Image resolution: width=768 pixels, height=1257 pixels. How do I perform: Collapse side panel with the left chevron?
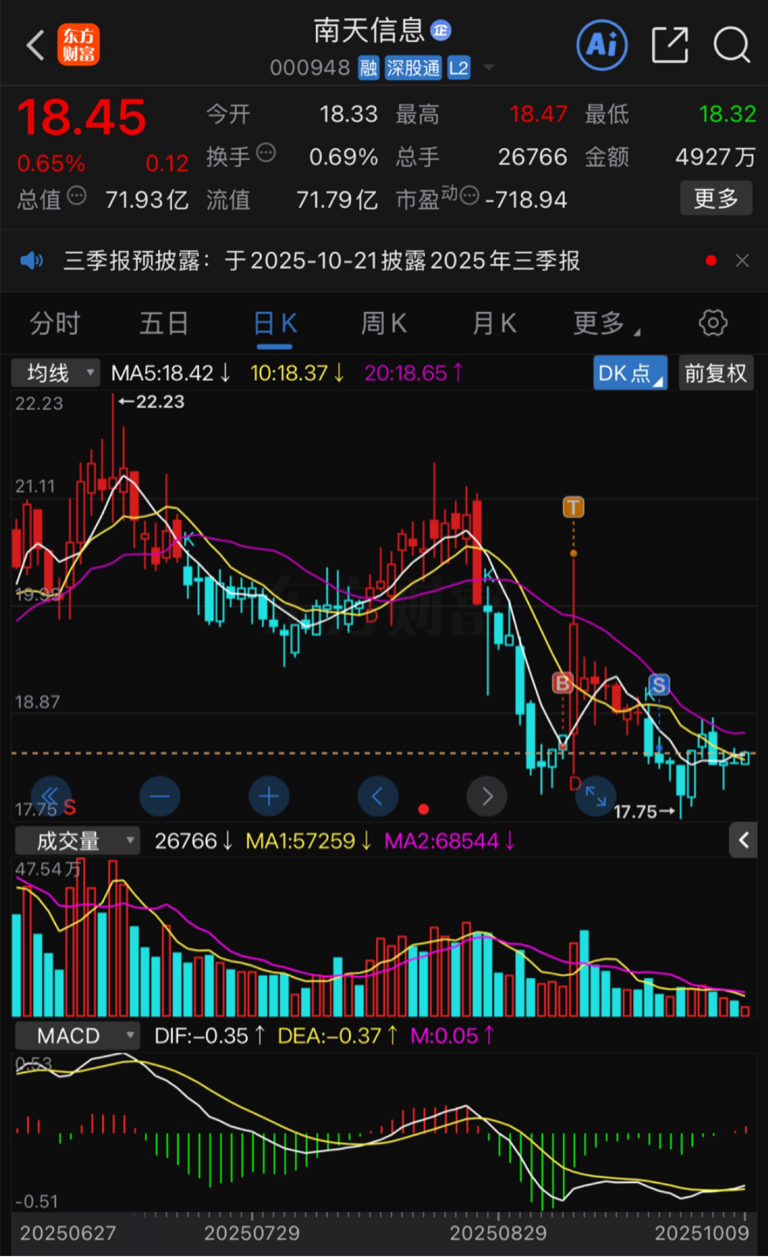pos(743,841)
